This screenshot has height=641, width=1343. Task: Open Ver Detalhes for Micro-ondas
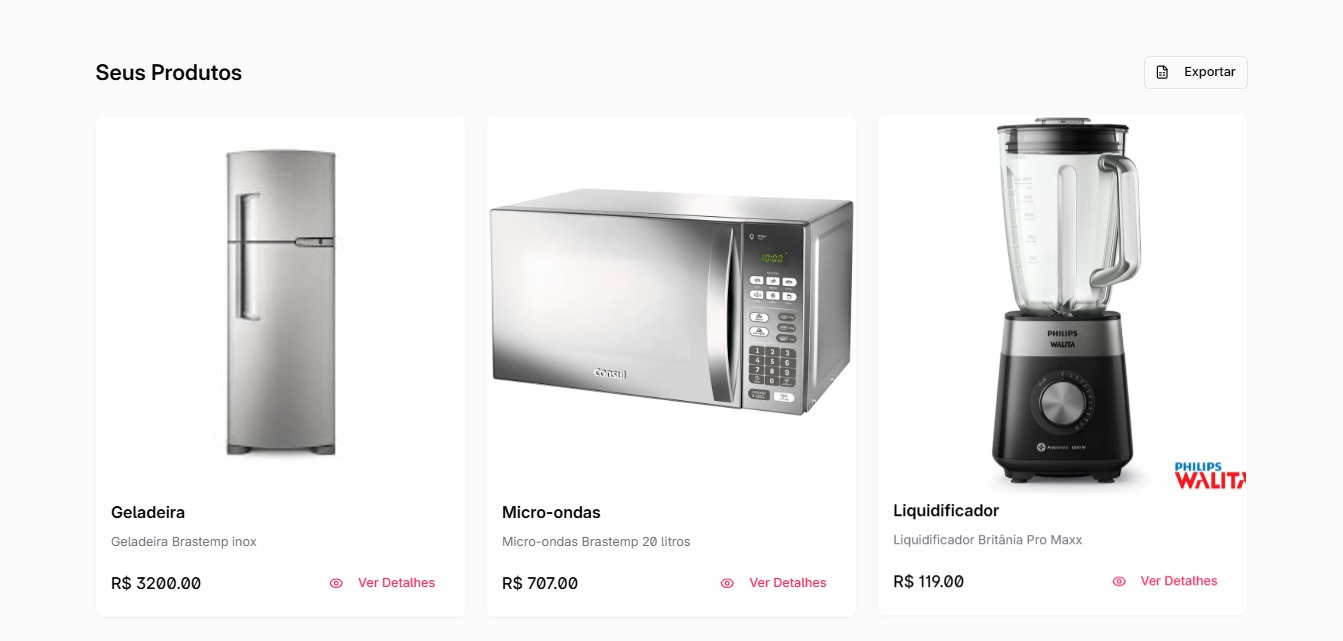tap(787, 583)
